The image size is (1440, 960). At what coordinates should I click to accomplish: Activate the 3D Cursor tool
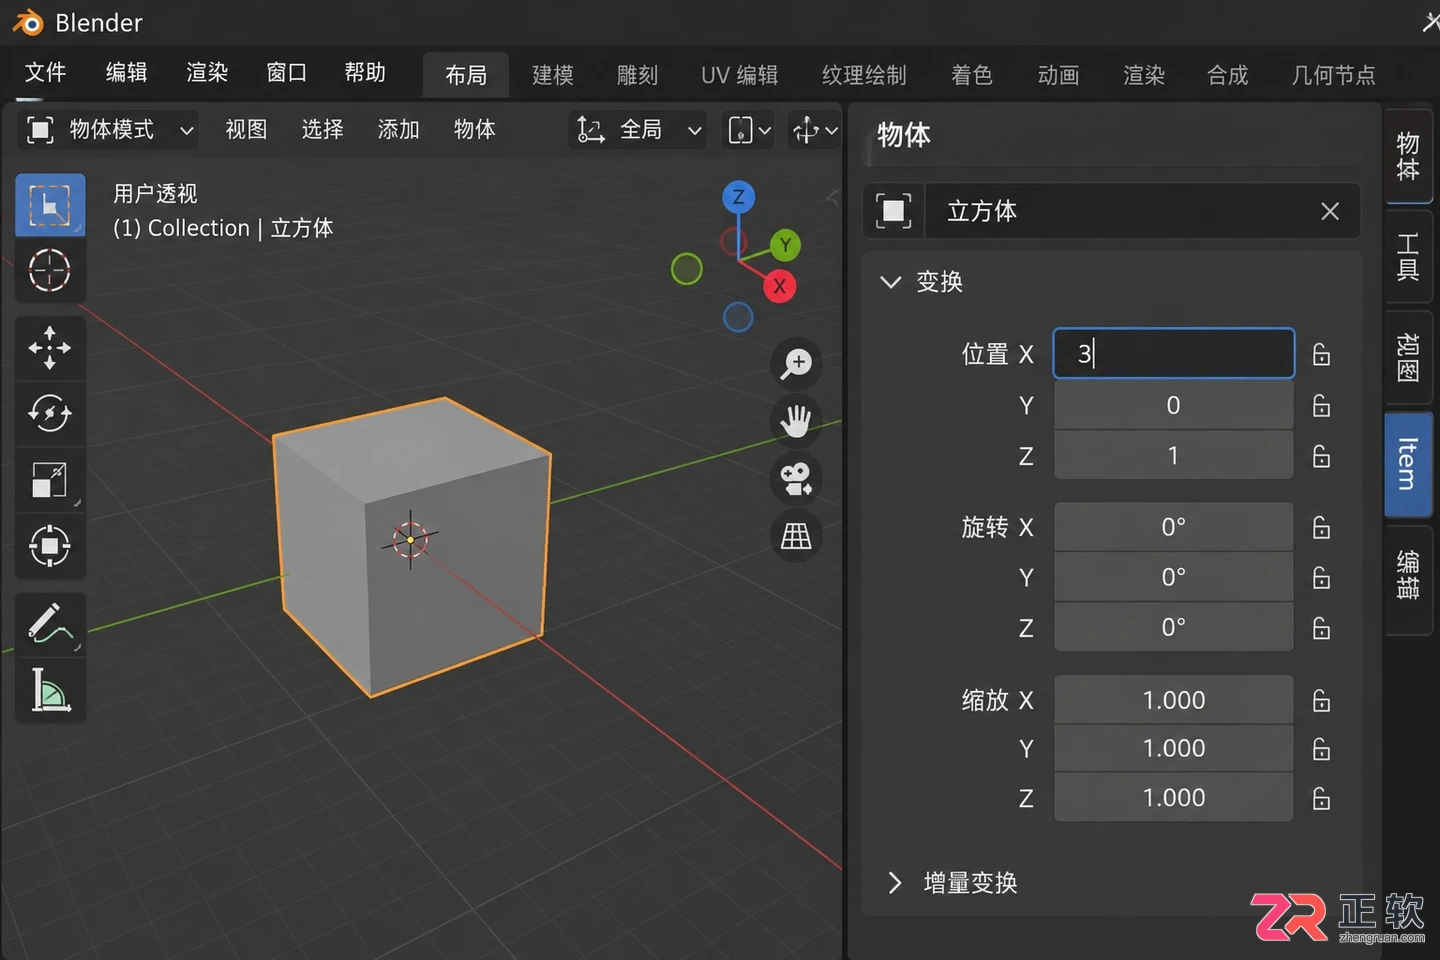[x=50, y=270]
